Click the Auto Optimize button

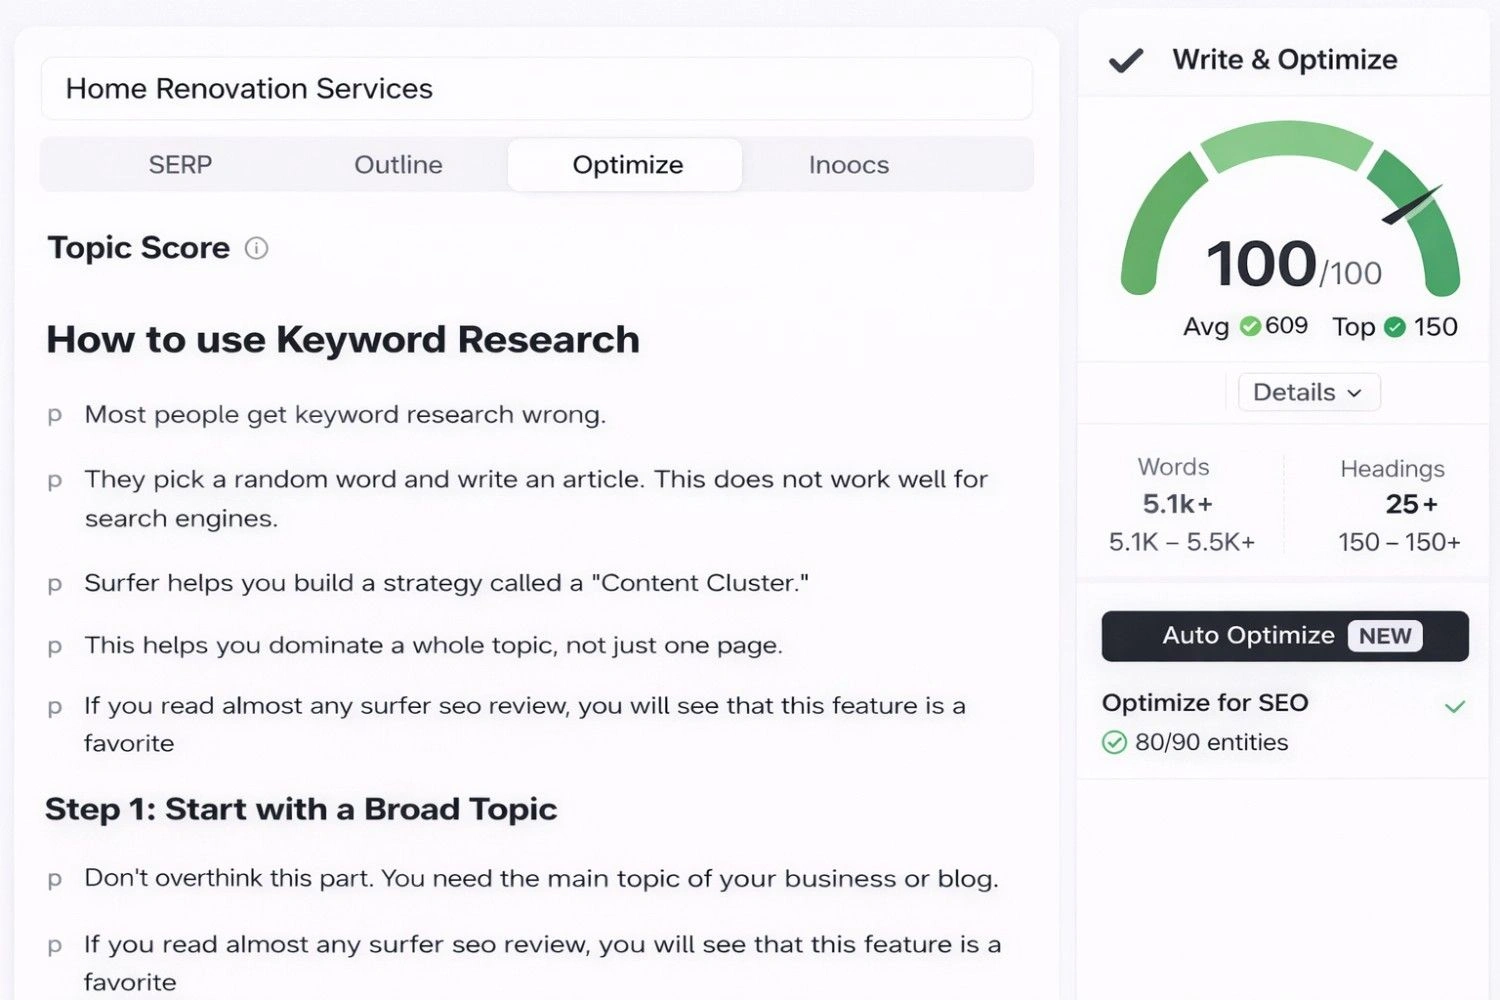tap(1248, 636)
